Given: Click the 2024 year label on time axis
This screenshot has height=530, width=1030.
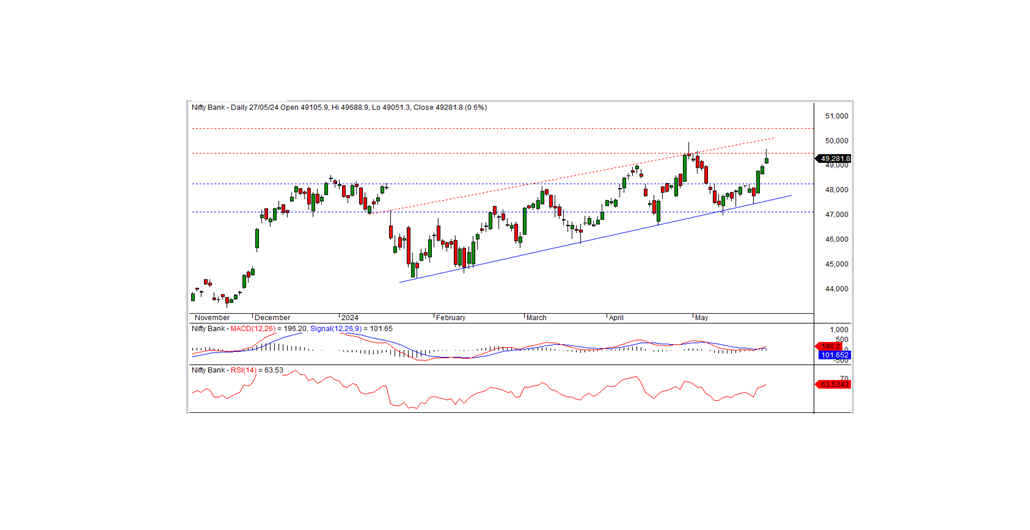Looking at the screenshot, I should click(349, 318).
